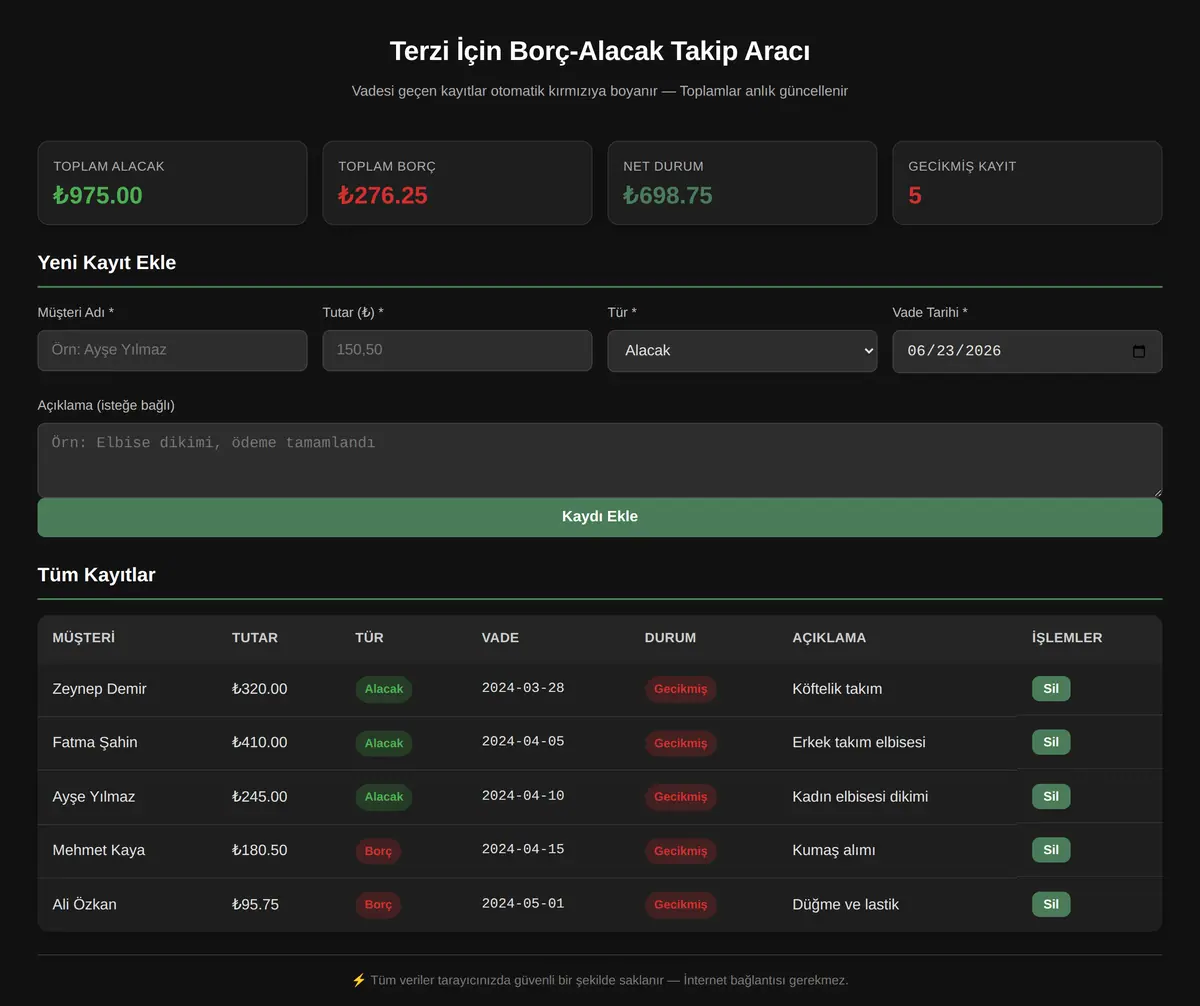Click Gecikmiş status in Ali Özkan row
1200x1006 pixels.
click(x=681, y=905)
